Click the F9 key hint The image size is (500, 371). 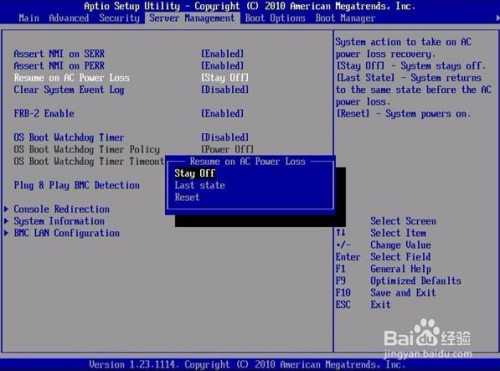pos(341,281)
